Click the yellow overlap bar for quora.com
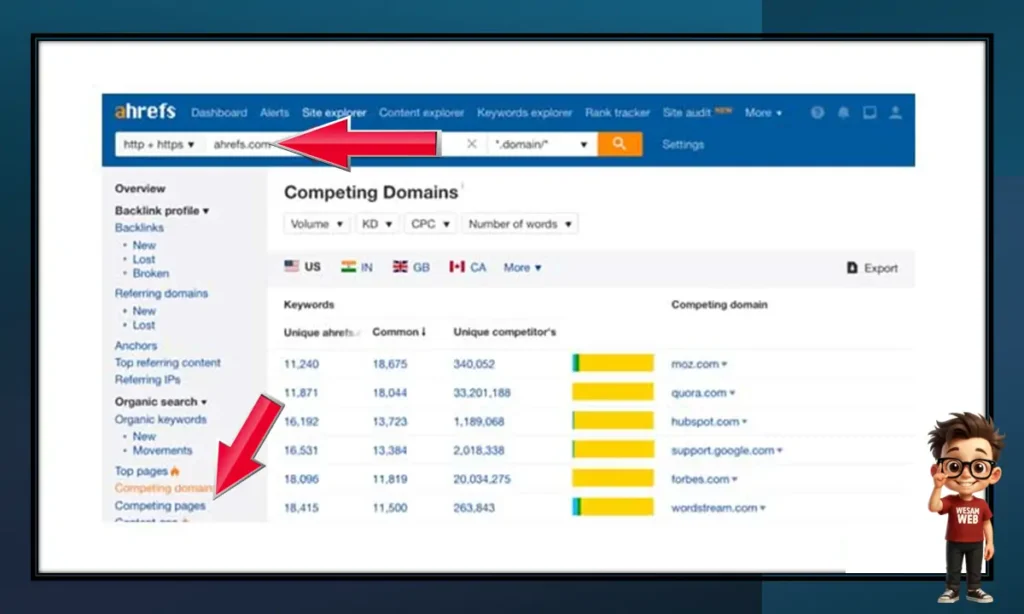This screenshot has height=614, width=1024. [x=613, y=393]
